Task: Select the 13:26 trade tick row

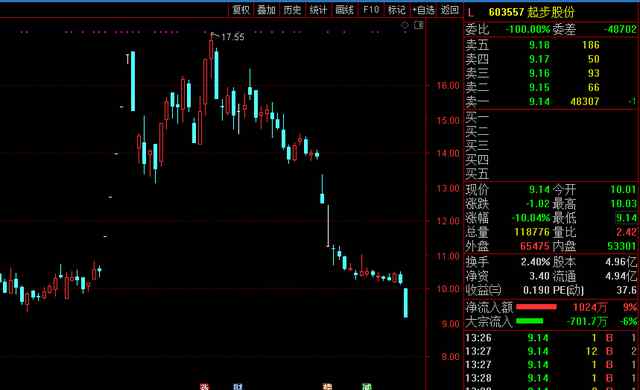Action: 551,338
